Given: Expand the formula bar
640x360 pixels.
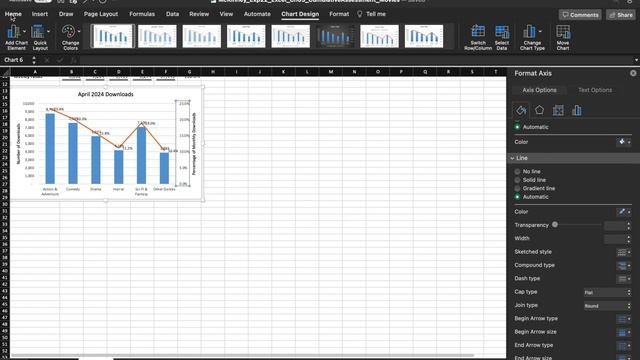Looking at the screenshot, I should tap(636, 60).
